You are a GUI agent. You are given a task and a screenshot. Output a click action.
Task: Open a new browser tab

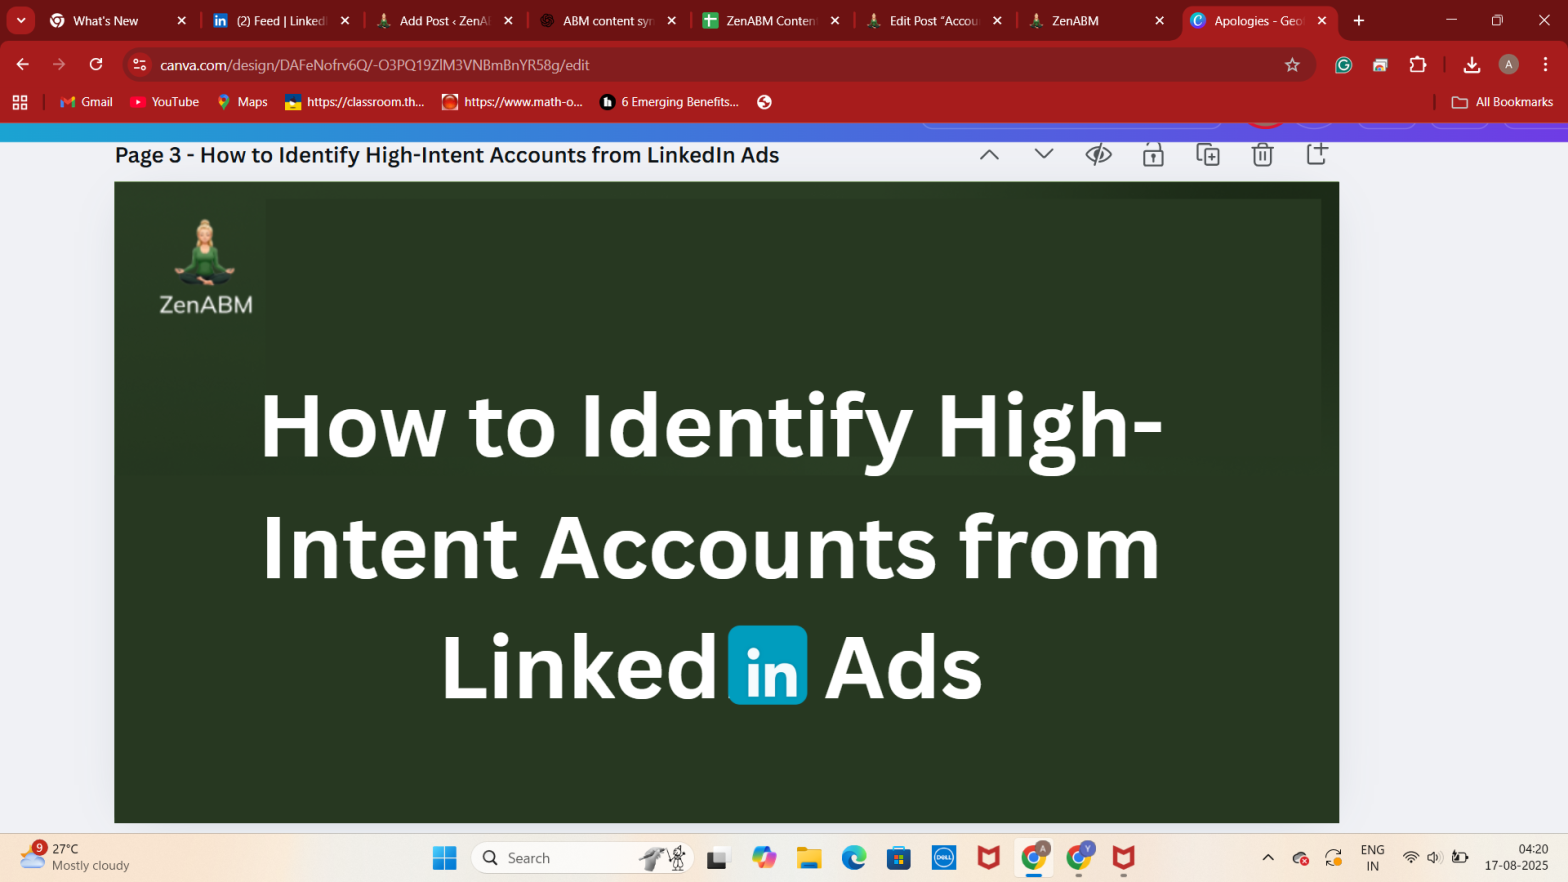[x=1359, y=20]
